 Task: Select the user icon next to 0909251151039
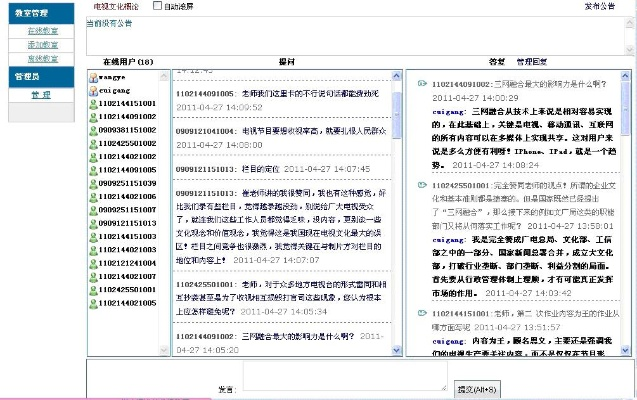93,184
